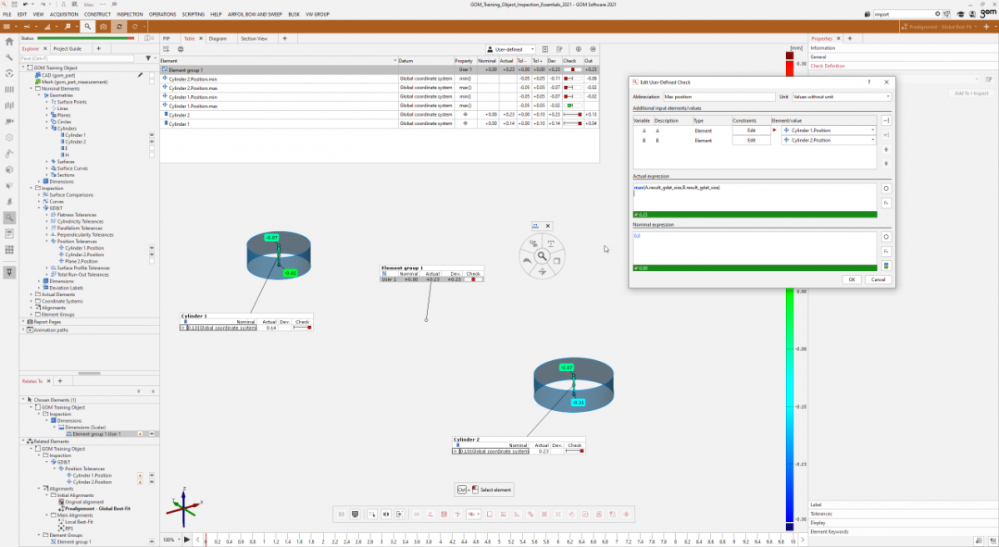Switch to the Section View tab

click(254, 39)
